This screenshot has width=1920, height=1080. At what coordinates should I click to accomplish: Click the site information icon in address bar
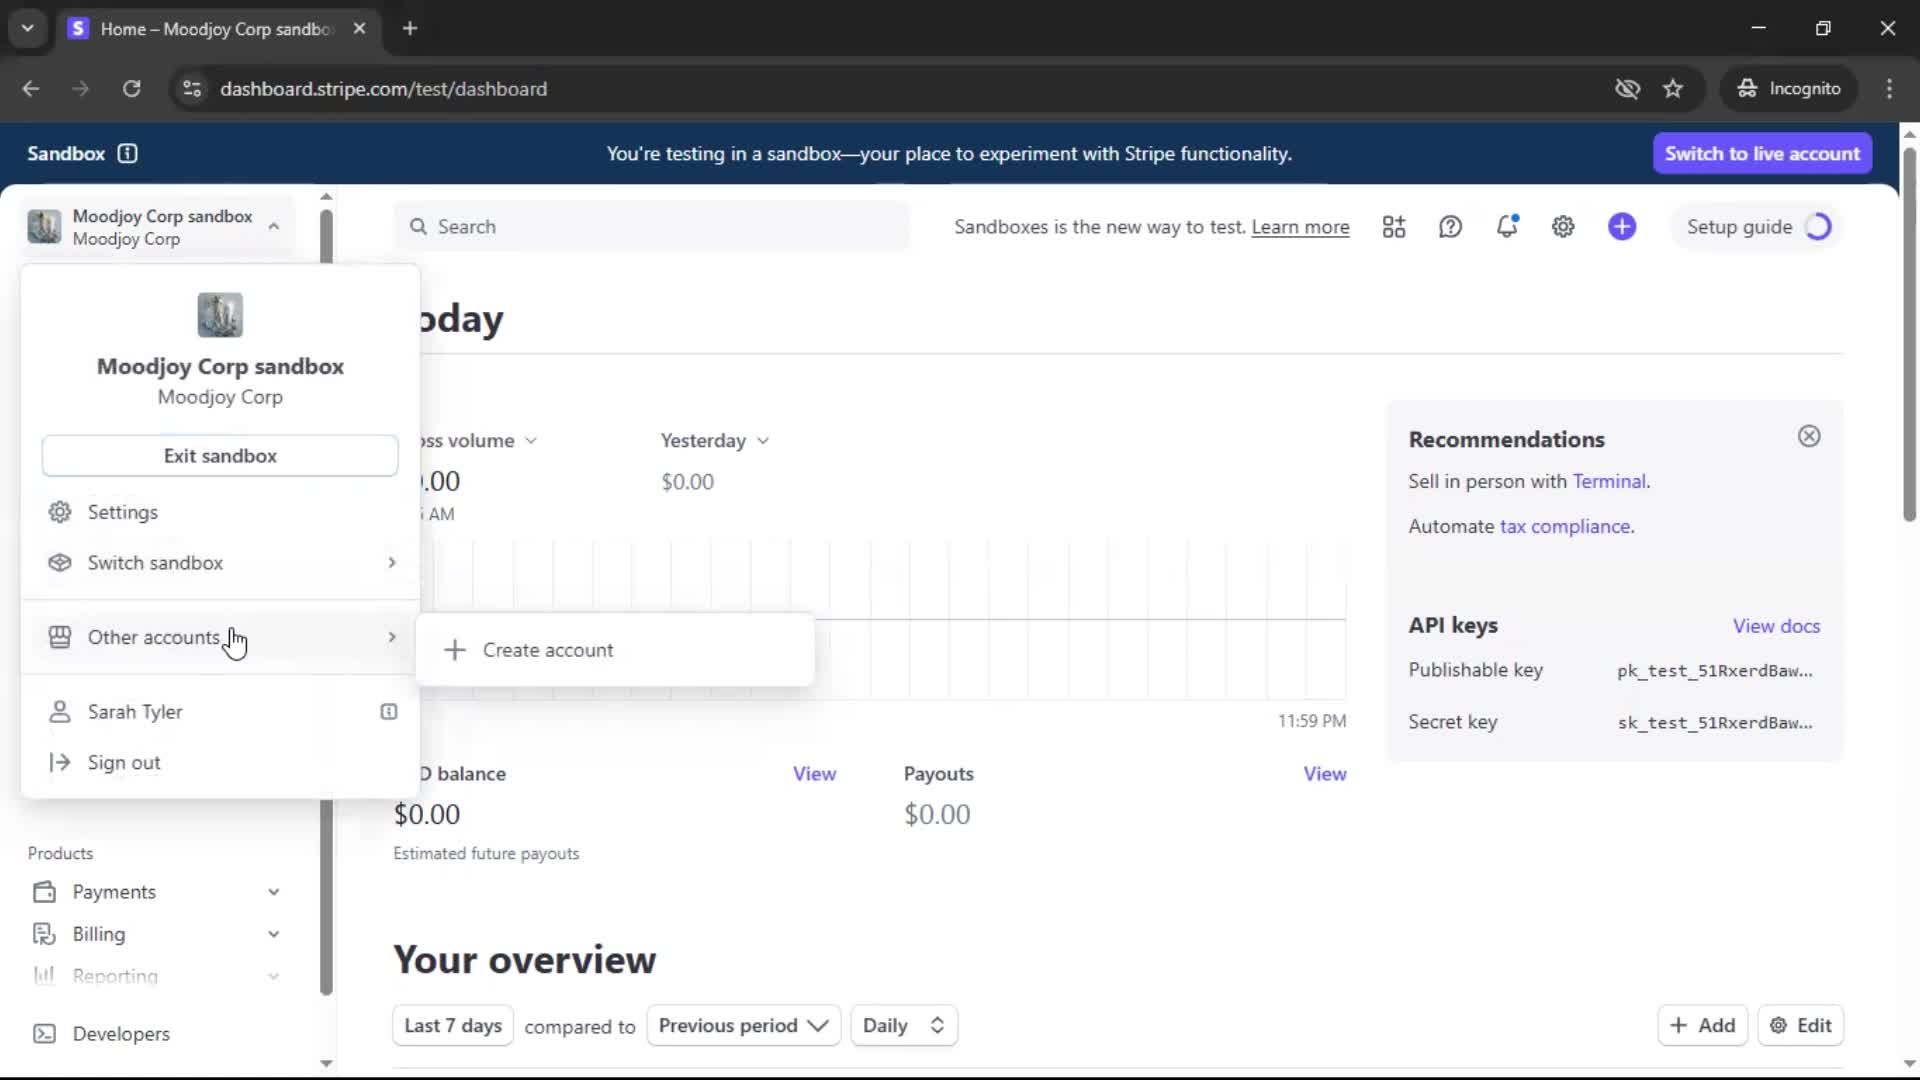tap(192, 89)
